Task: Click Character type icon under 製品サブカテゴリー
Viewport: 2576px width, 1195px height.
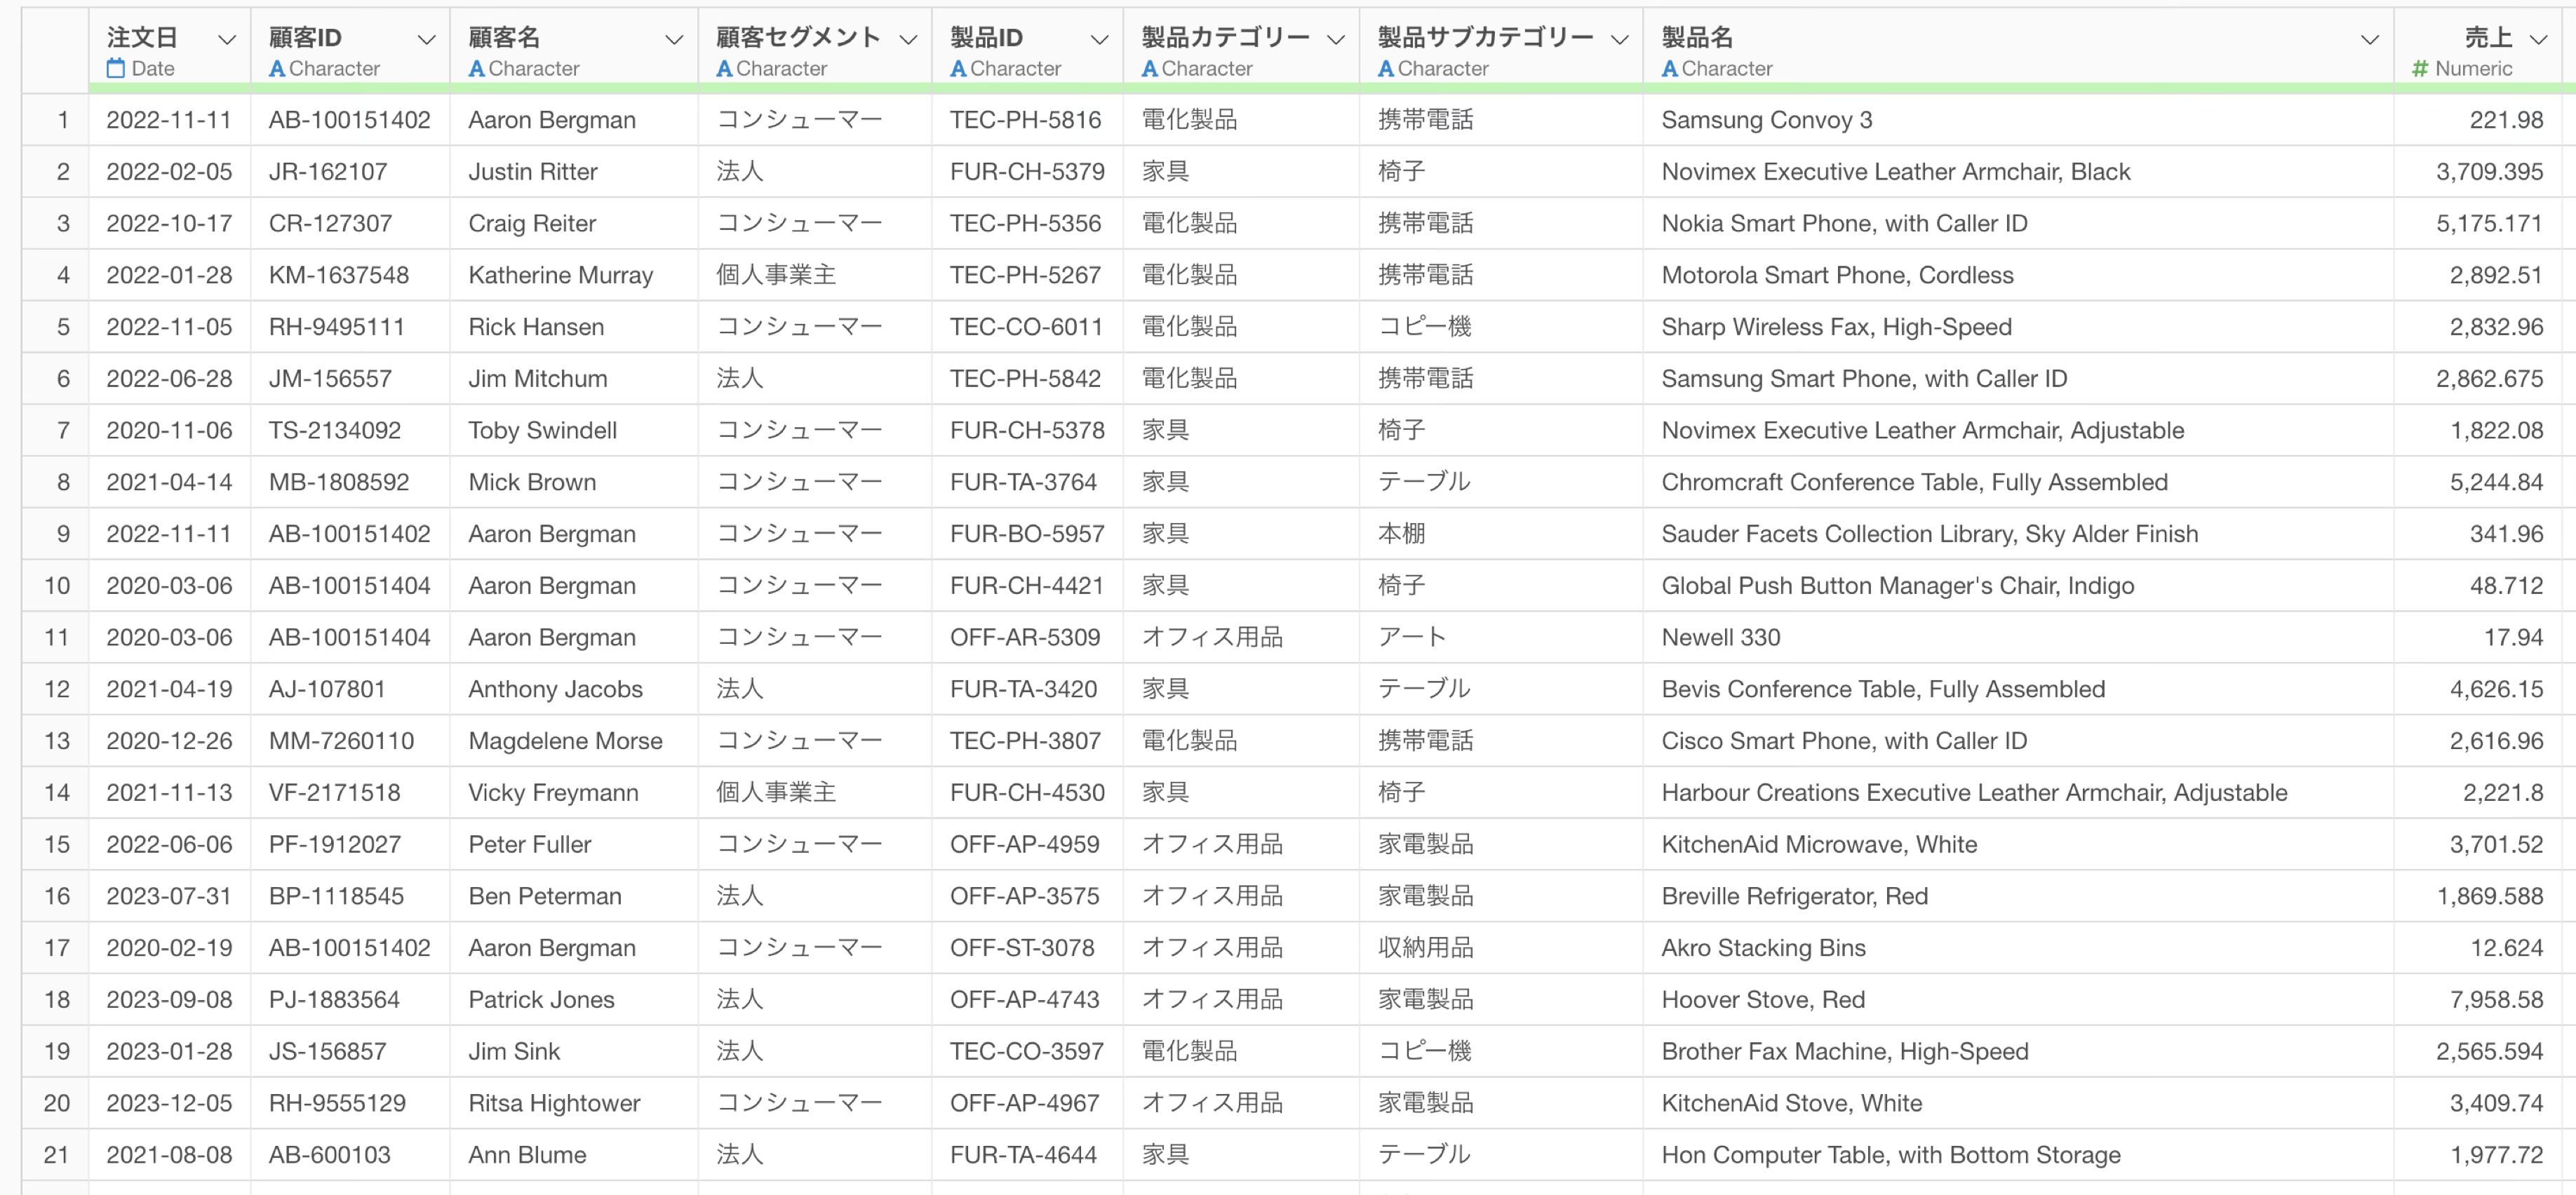Action: click(1386, 69)
